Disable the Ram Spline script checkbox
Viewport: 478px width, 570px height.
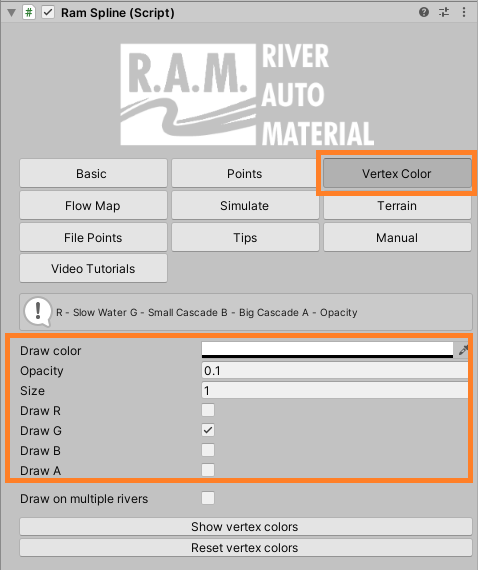pyautogui.click(x=48, y=12)
